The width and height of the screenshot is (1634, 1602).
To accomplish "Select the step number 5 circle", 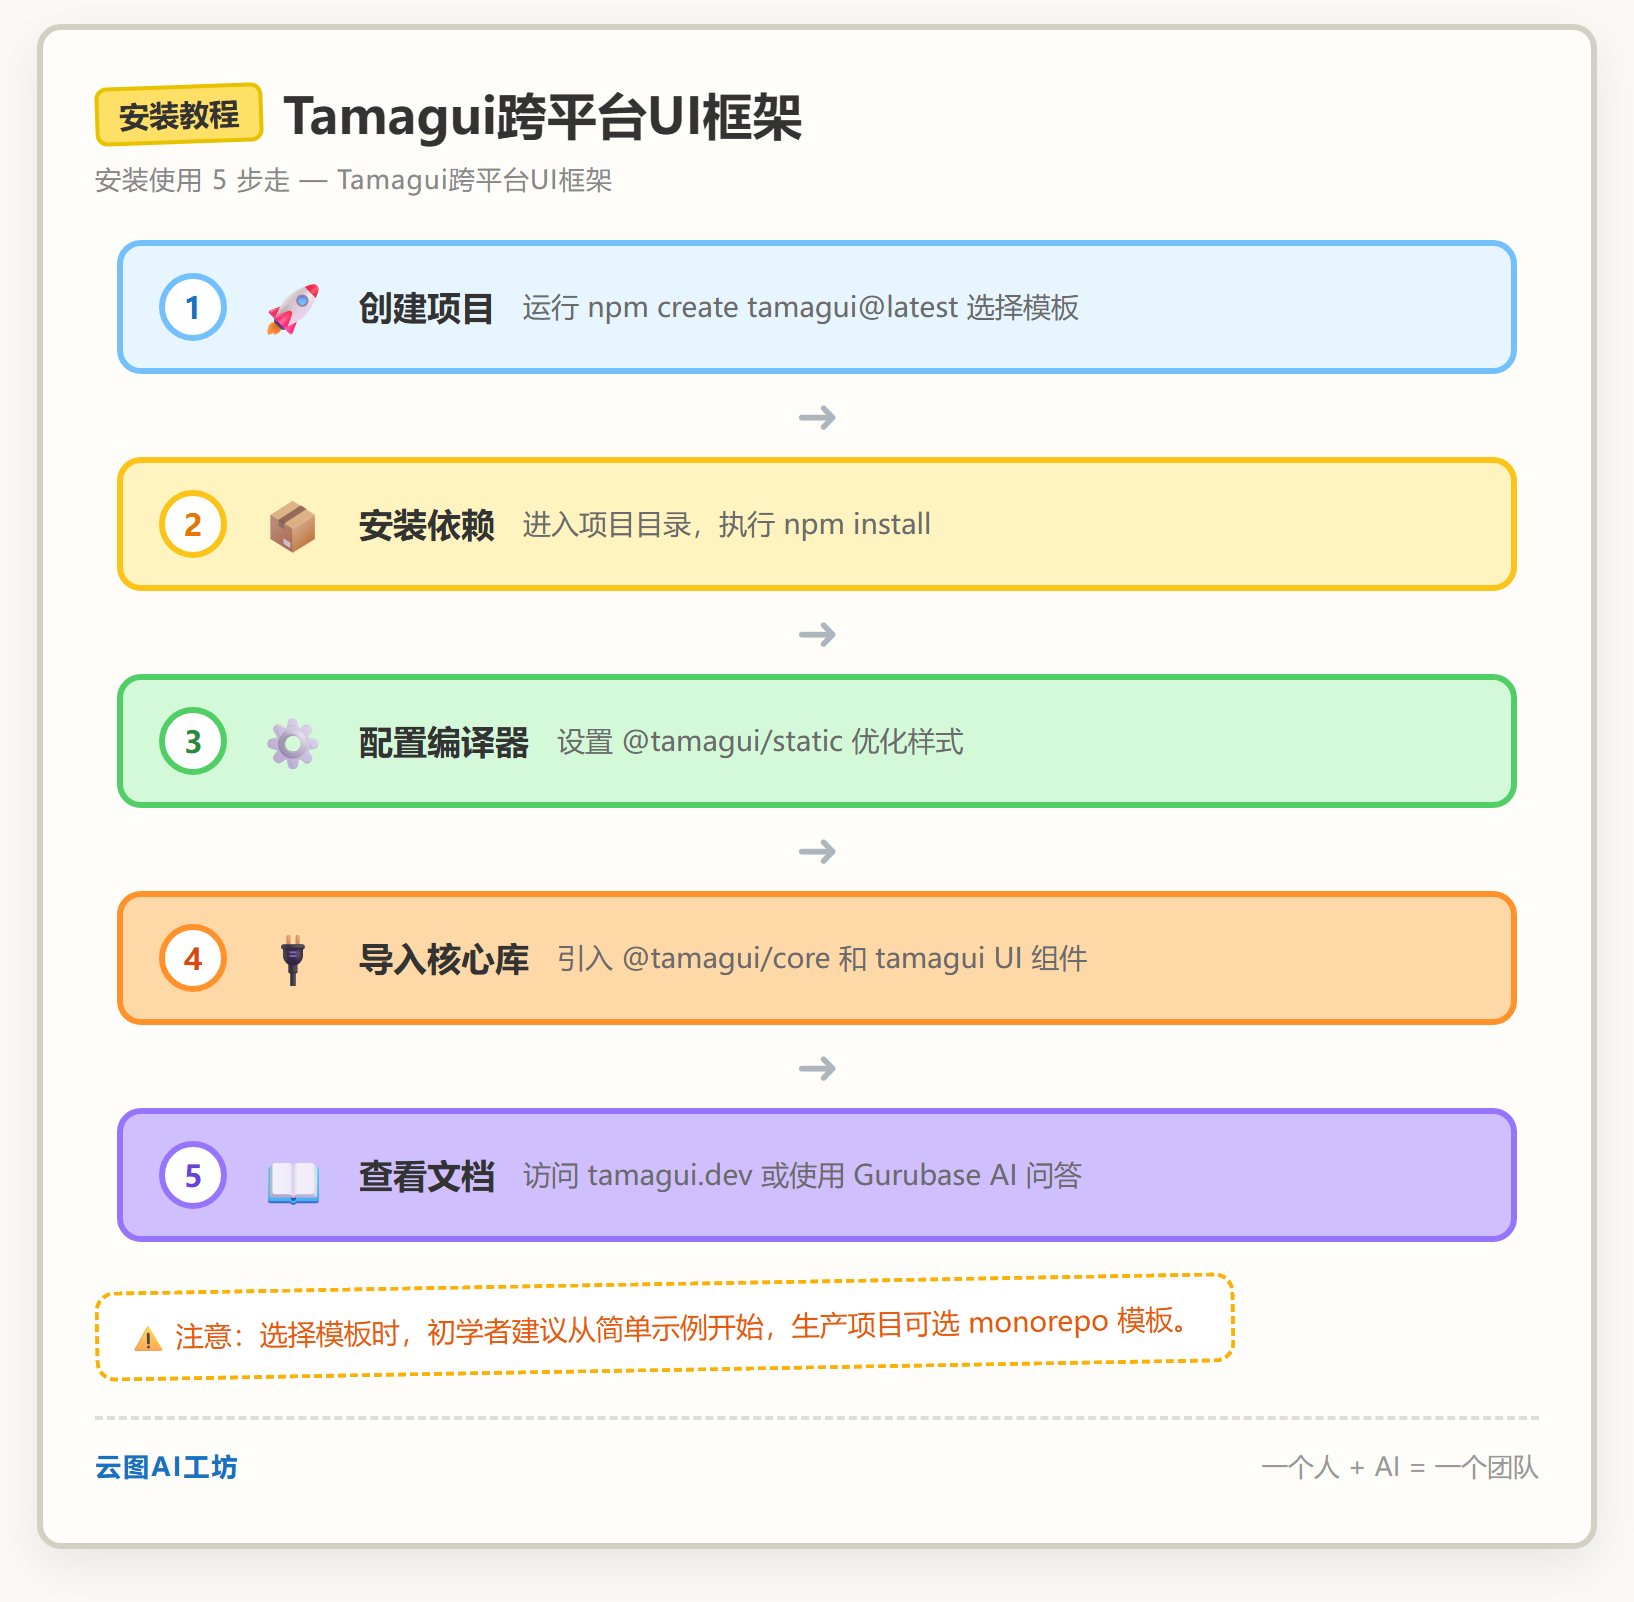I will pyautogui.click(x=193, y=1175).
